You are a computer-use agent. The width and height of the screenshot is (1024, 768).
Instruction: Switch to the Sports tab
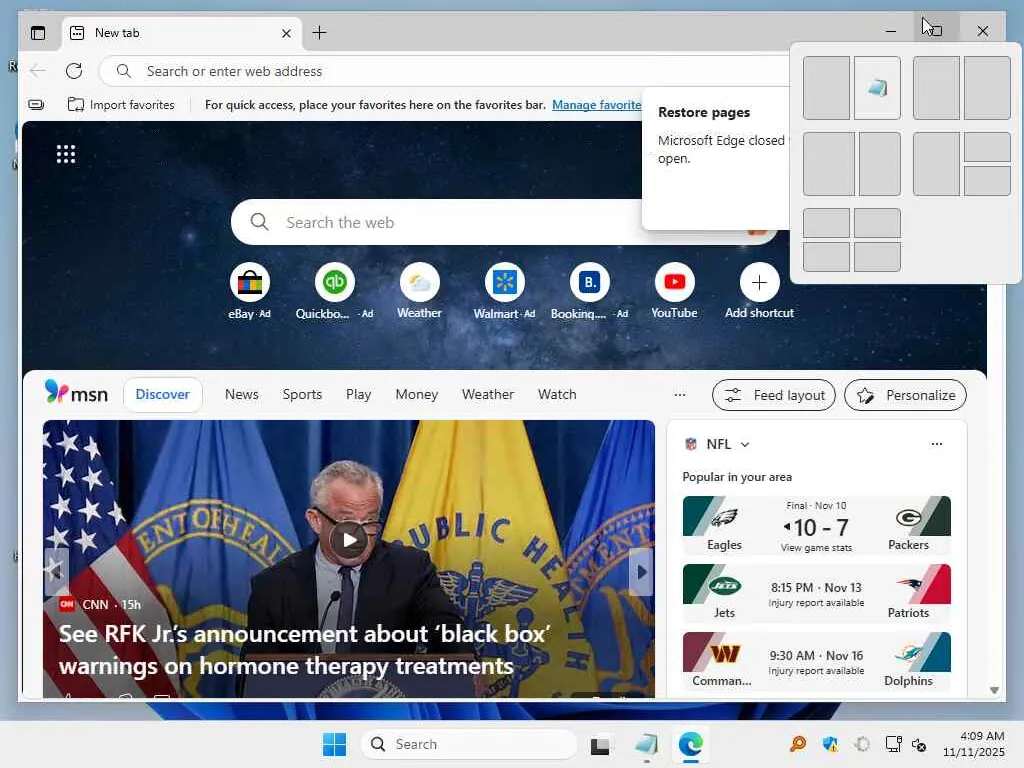[302, 394]
